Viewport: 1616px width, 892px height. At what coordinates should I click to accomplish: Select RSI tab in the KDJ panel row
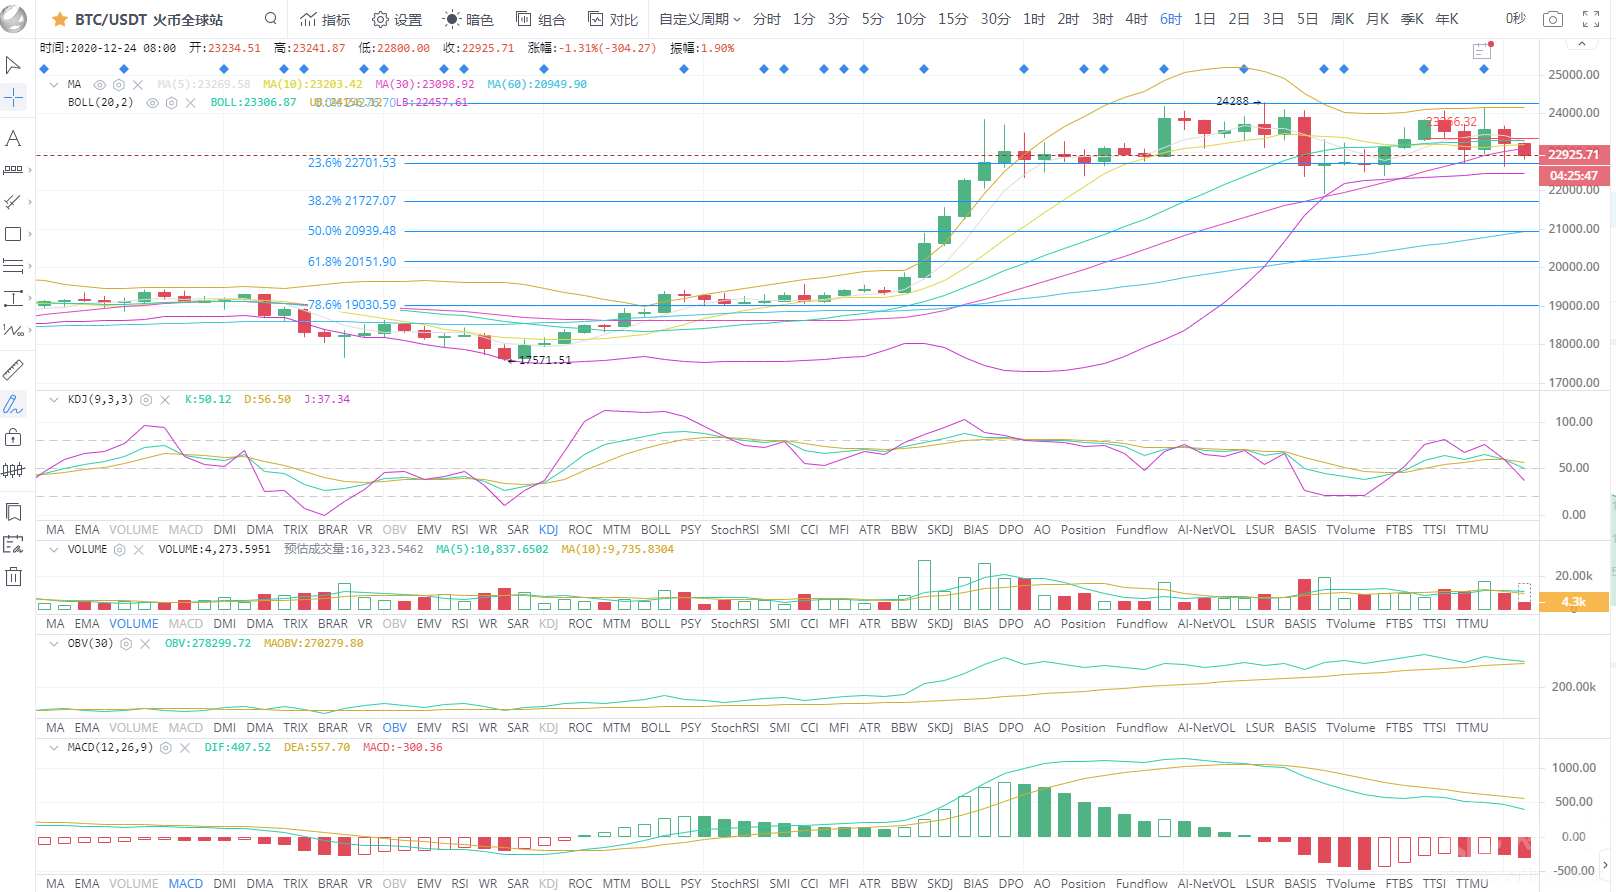pyautogui.click(x=459, y=530)
